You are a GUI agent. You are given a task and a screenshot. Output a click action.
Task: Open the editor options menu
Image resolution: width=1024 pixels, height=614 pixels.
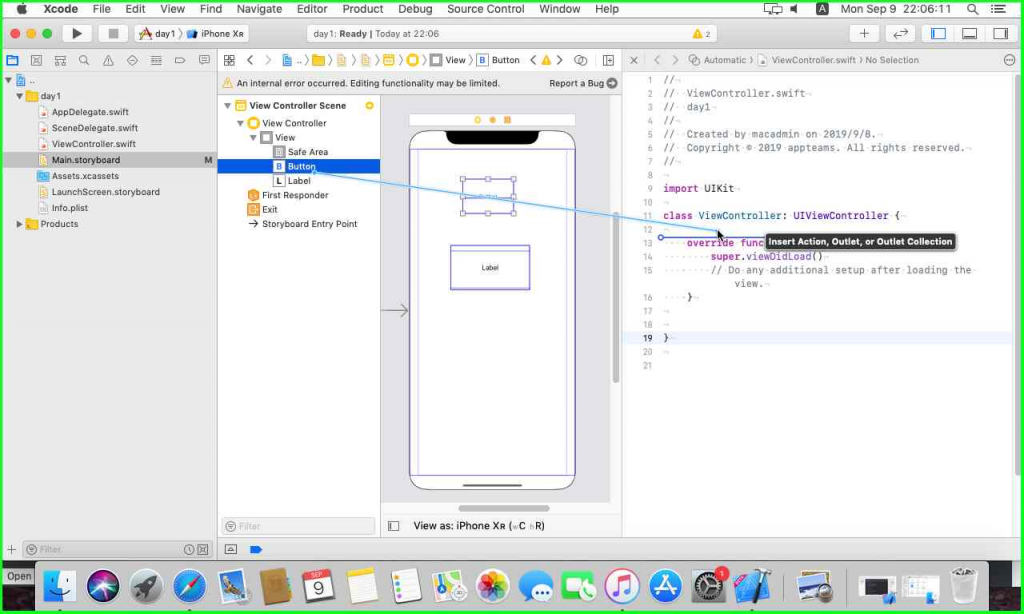(581, 60)
